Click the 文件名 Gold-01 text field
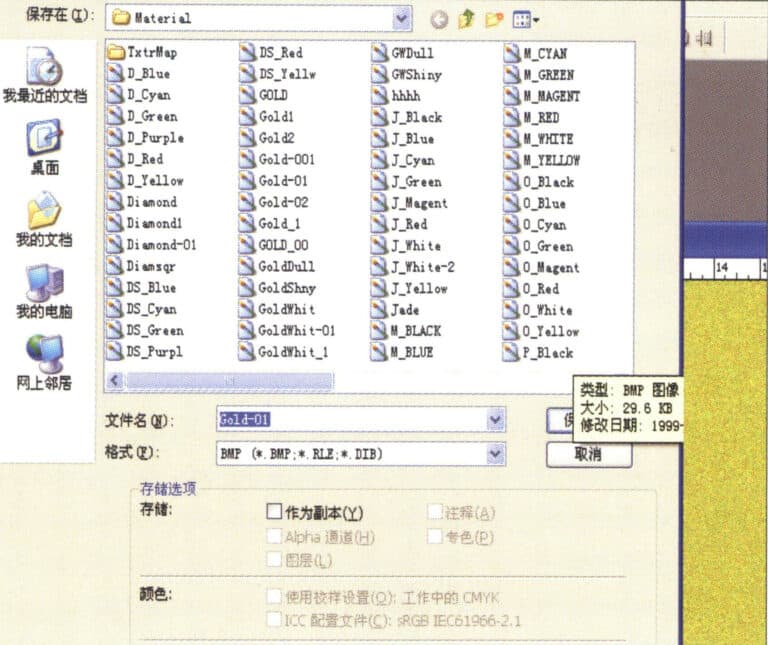This screenshot has height=645, width=768. click(352, 419)
